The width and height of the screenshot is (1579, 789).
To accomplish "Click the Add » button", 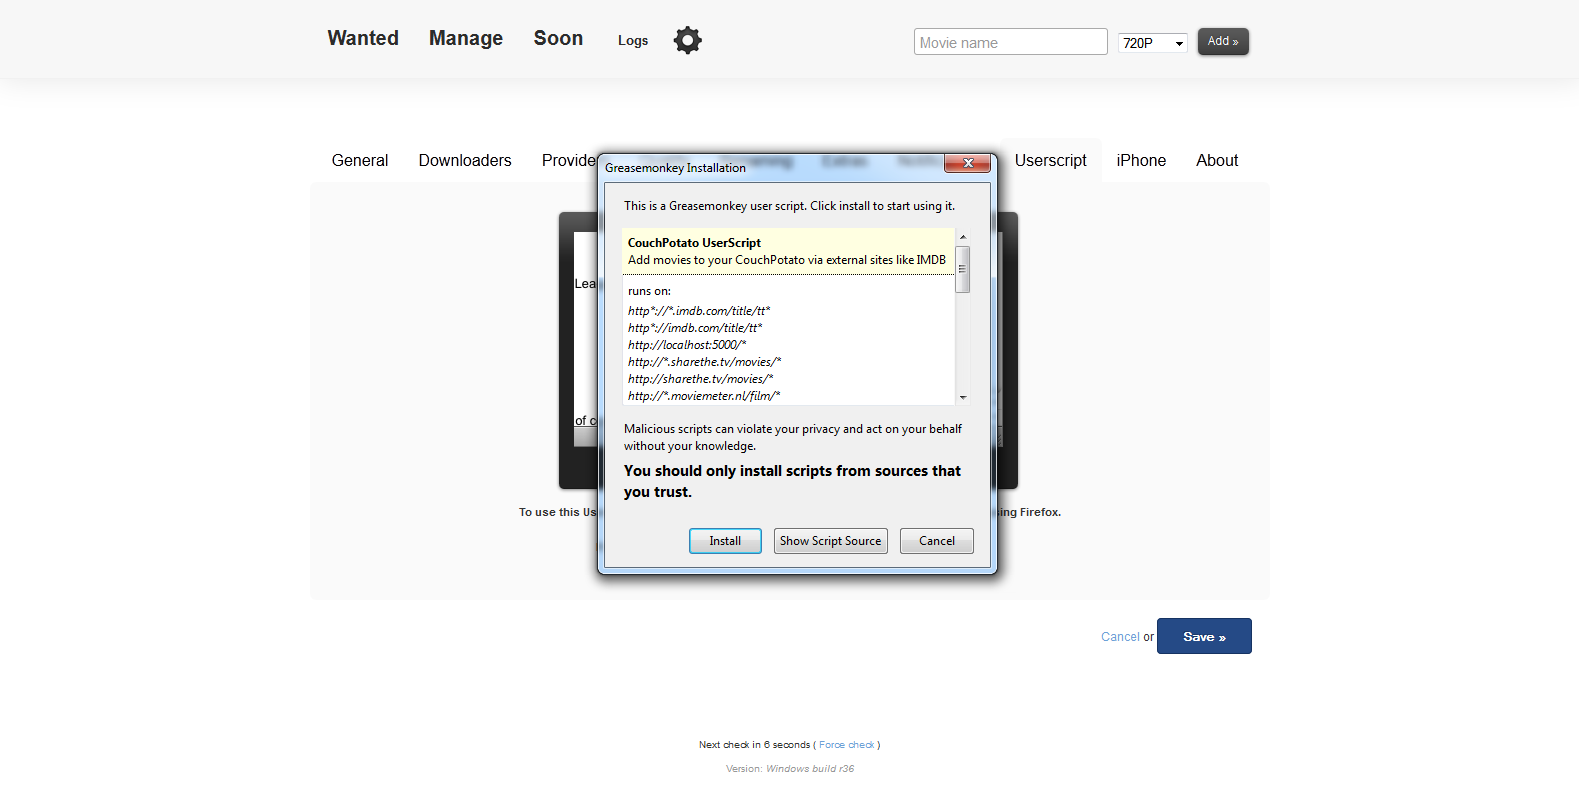I will [1223, 42].
